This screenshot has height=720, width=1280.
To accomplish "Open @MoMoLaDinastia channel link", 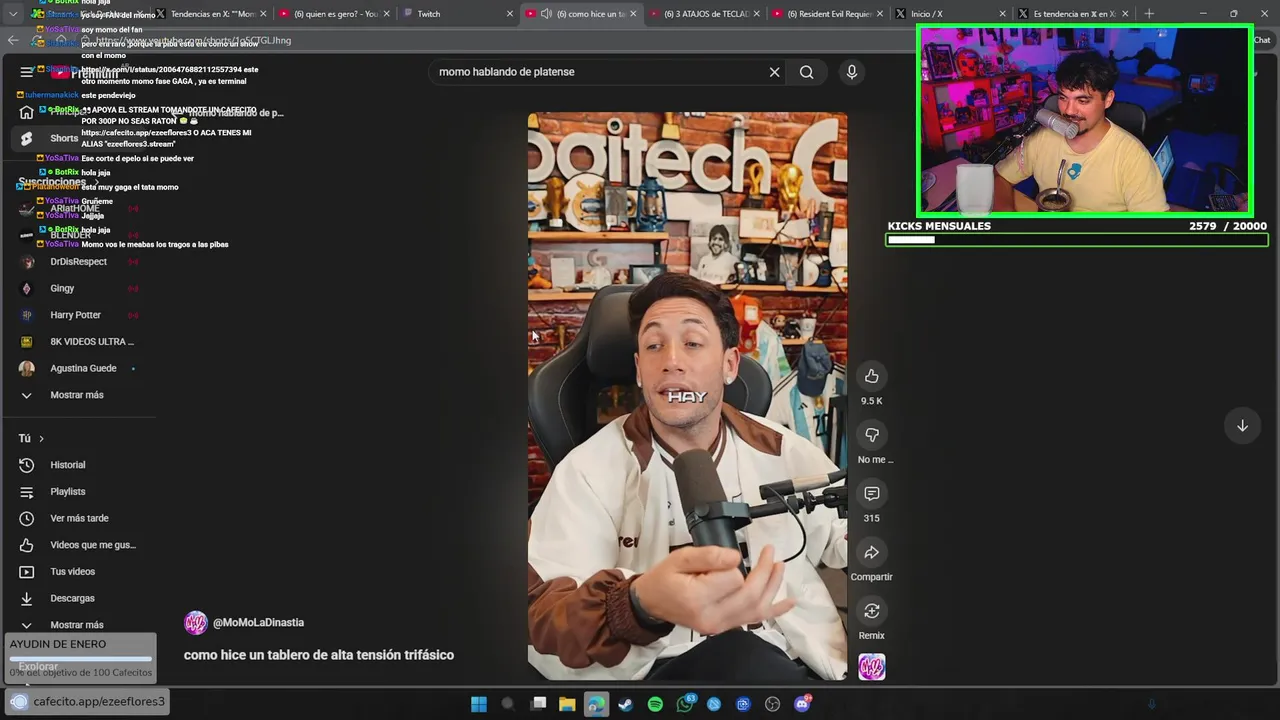I will [258, 622].
